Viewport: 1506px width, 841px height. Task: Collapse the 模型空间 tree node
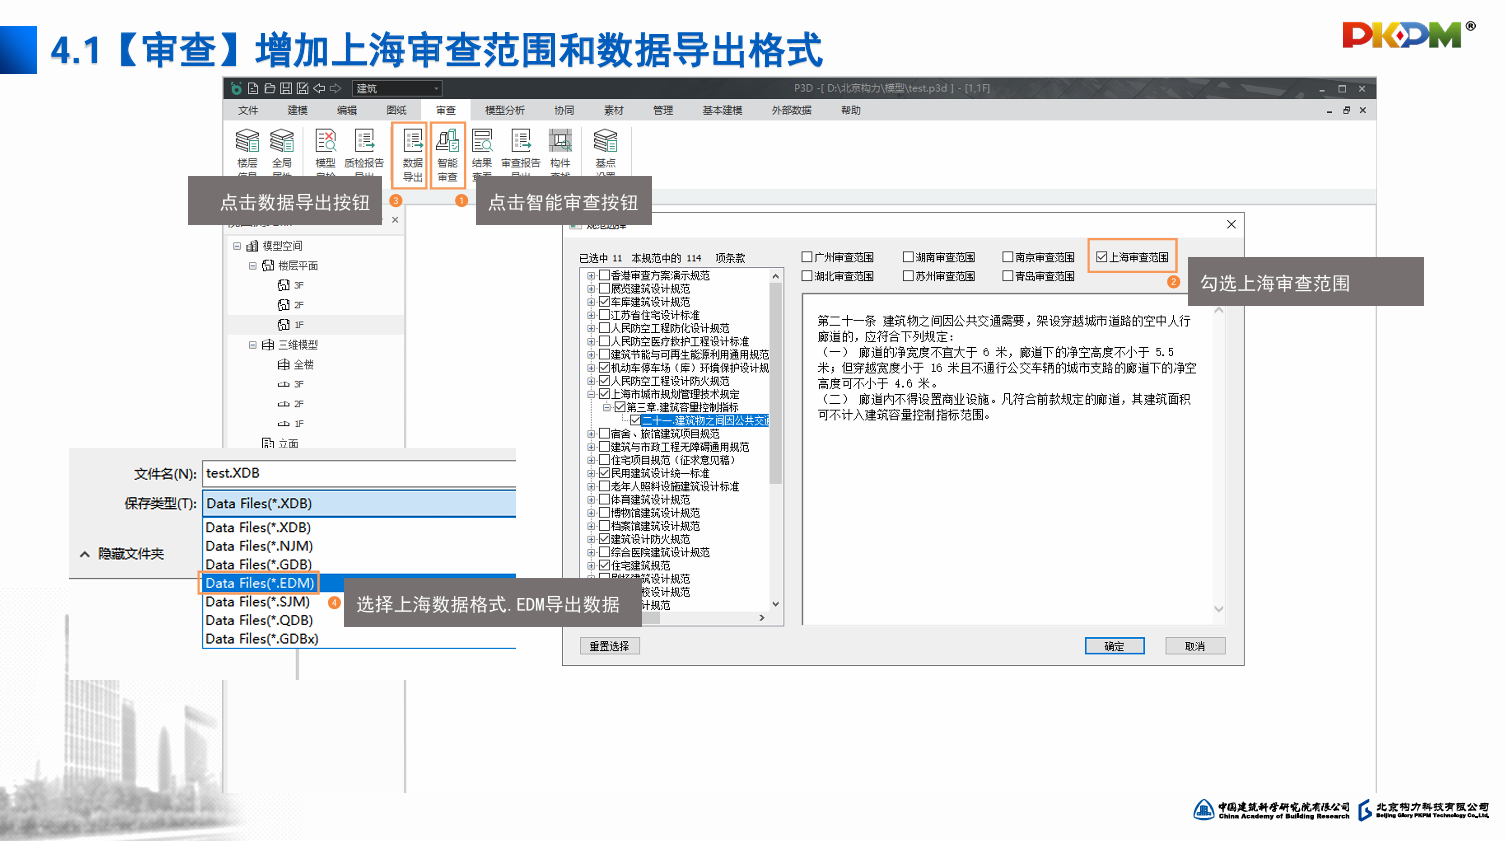(x=237, y=246)
